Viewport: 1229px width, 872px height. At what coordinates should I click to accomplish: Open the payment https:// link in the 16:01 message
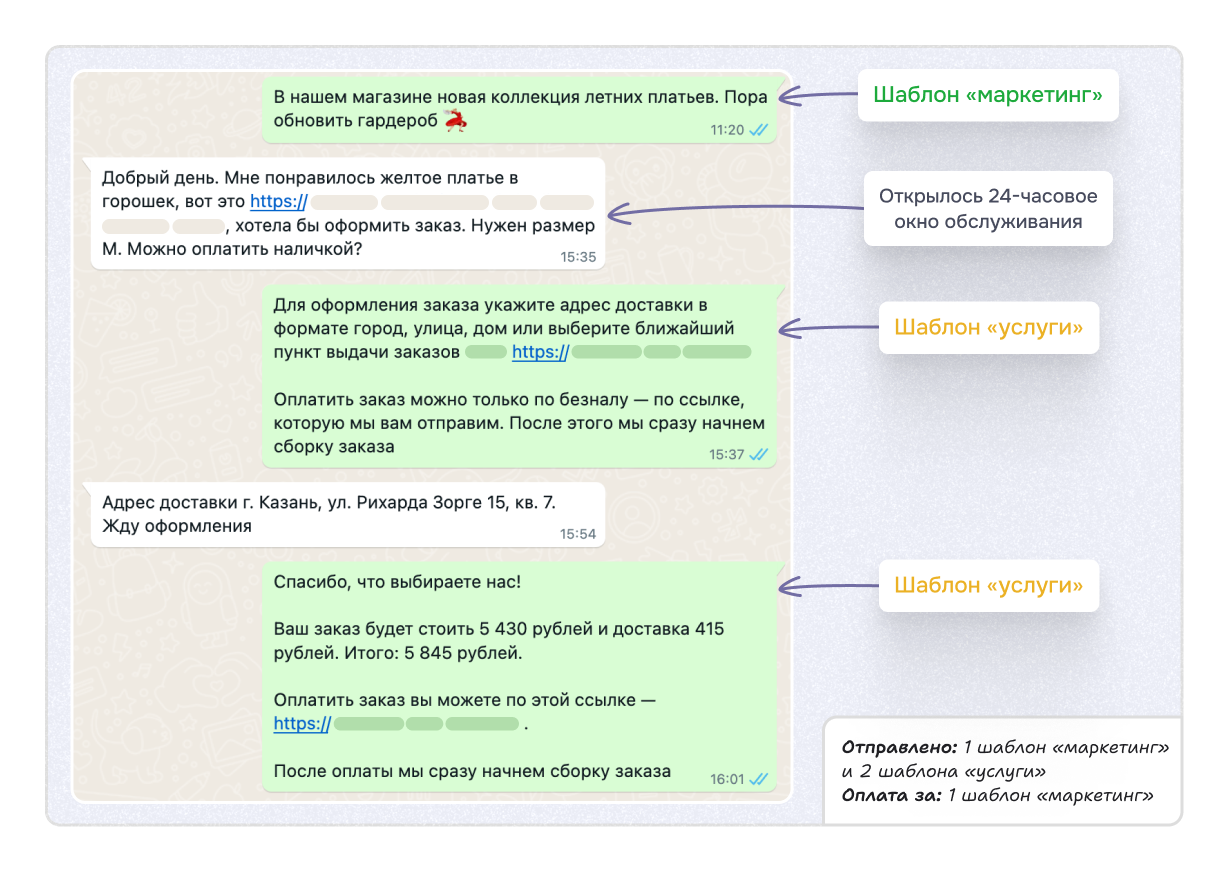pyautogui.click(x=299, y=723)
